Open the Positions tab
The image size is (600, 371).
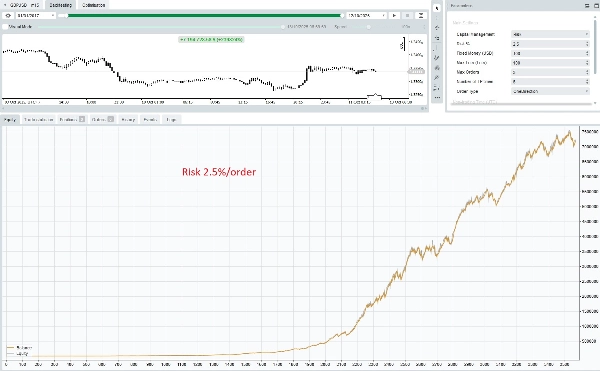coord(72,119)
